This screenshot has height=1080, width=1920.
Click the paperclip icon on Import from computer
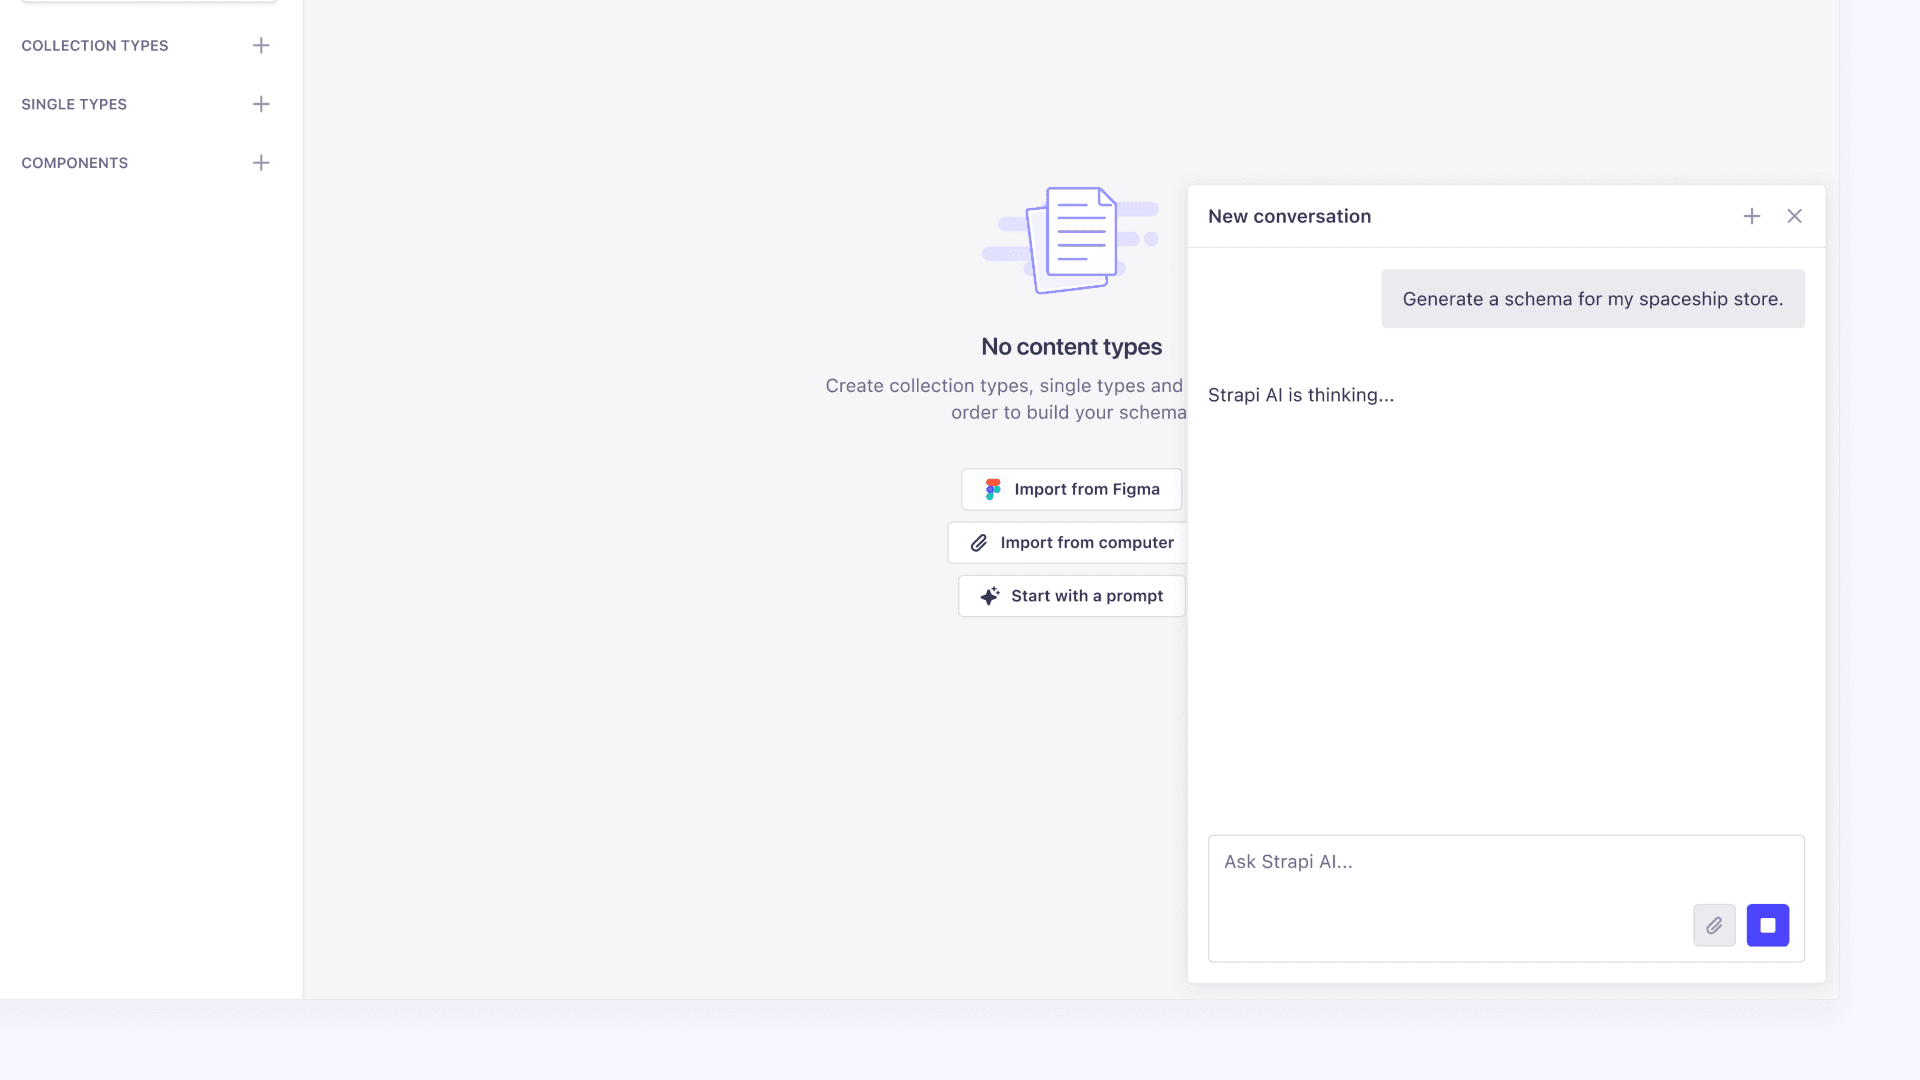tap(979, 543)
